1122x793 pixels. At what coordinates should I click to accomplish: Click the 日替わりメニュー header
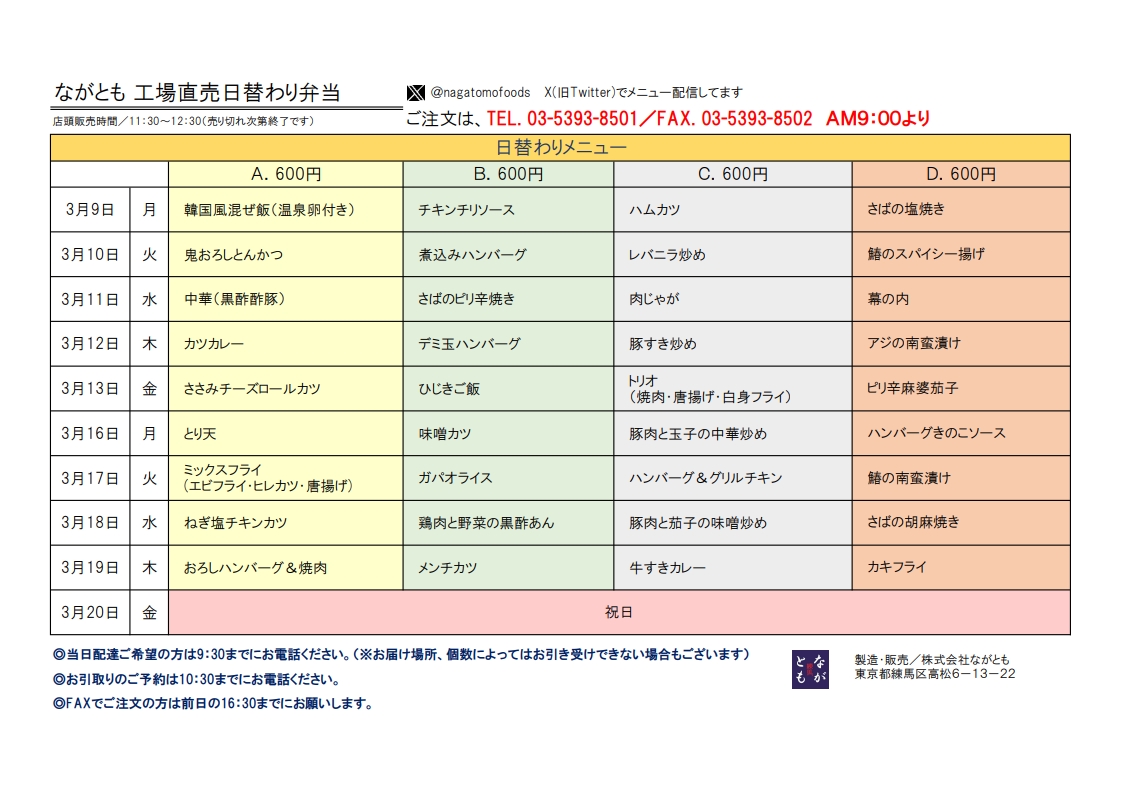click(560, 147)
